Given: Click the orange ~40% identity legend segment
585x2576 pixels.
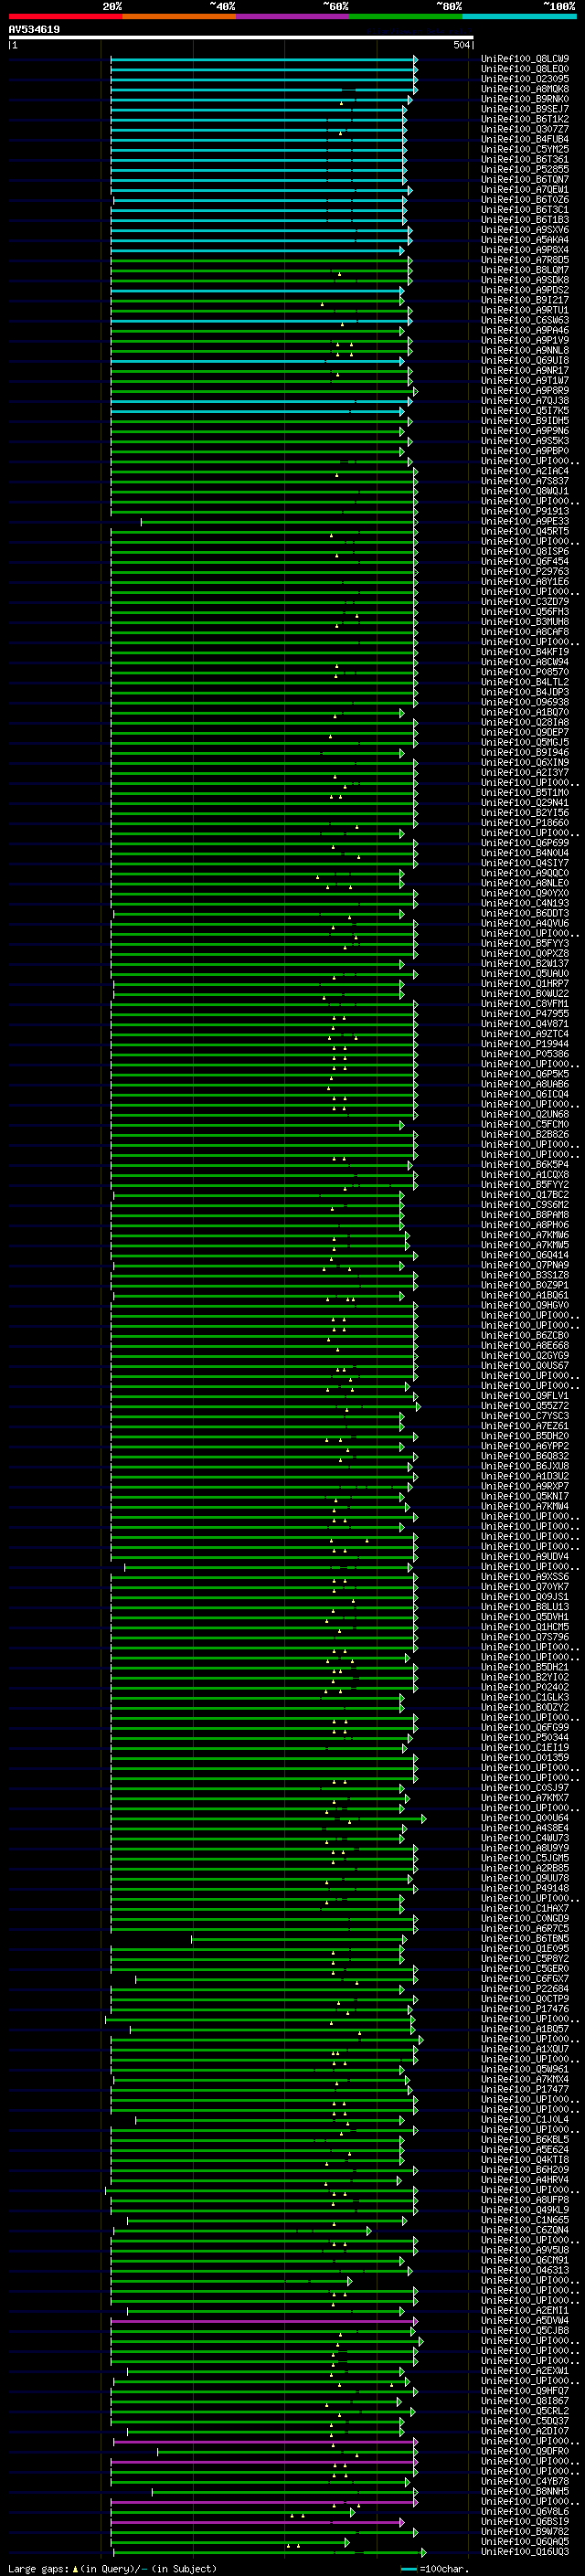Looking at the screenshot, I should [179, 16].
